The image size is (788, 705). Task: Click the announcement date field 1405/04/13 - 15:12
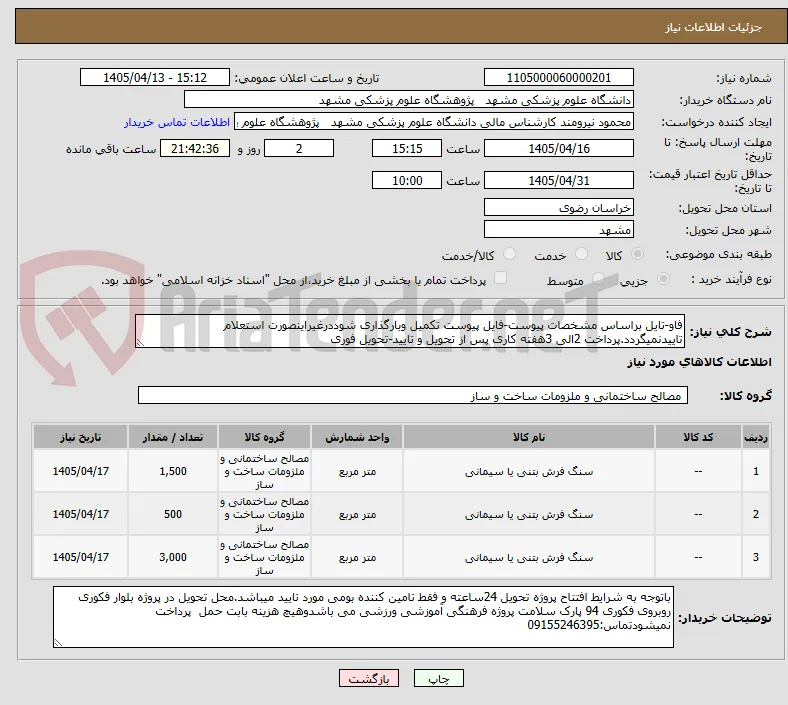click(155, 77)
